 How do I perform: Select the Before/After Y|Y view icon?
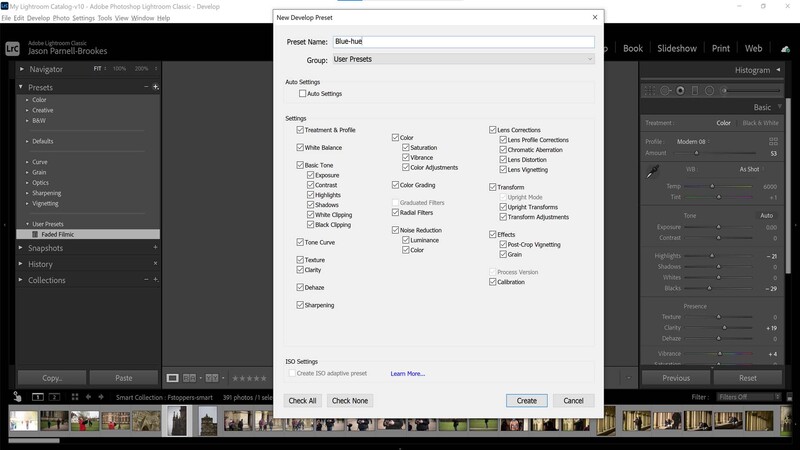click(x=212, y=378)
